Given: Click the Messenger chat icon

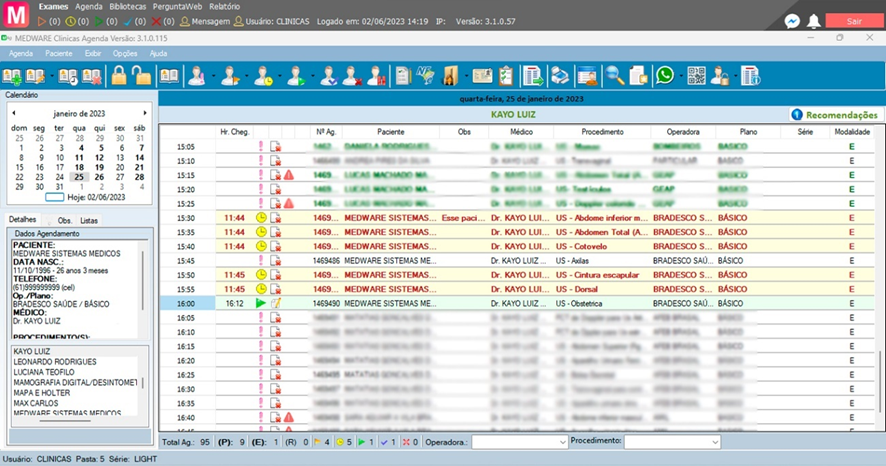Looking at the screenshot, I should click(x=791, y=21).
